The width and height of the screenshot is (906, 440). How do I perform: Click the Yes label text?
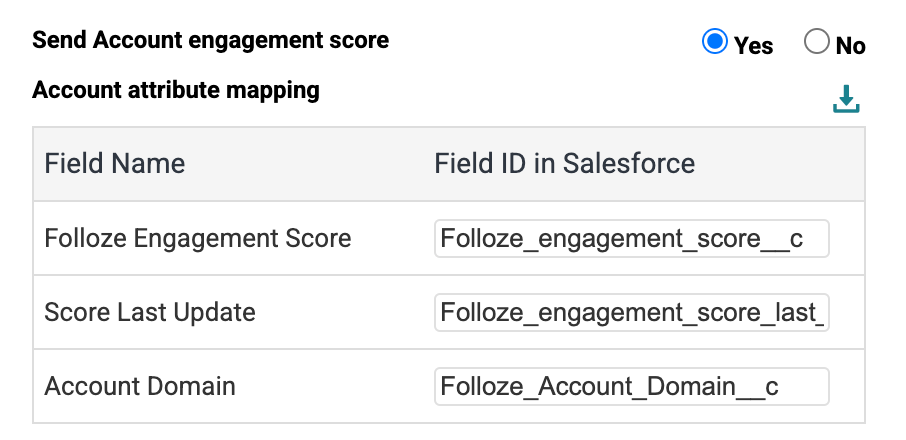point(753,45)
